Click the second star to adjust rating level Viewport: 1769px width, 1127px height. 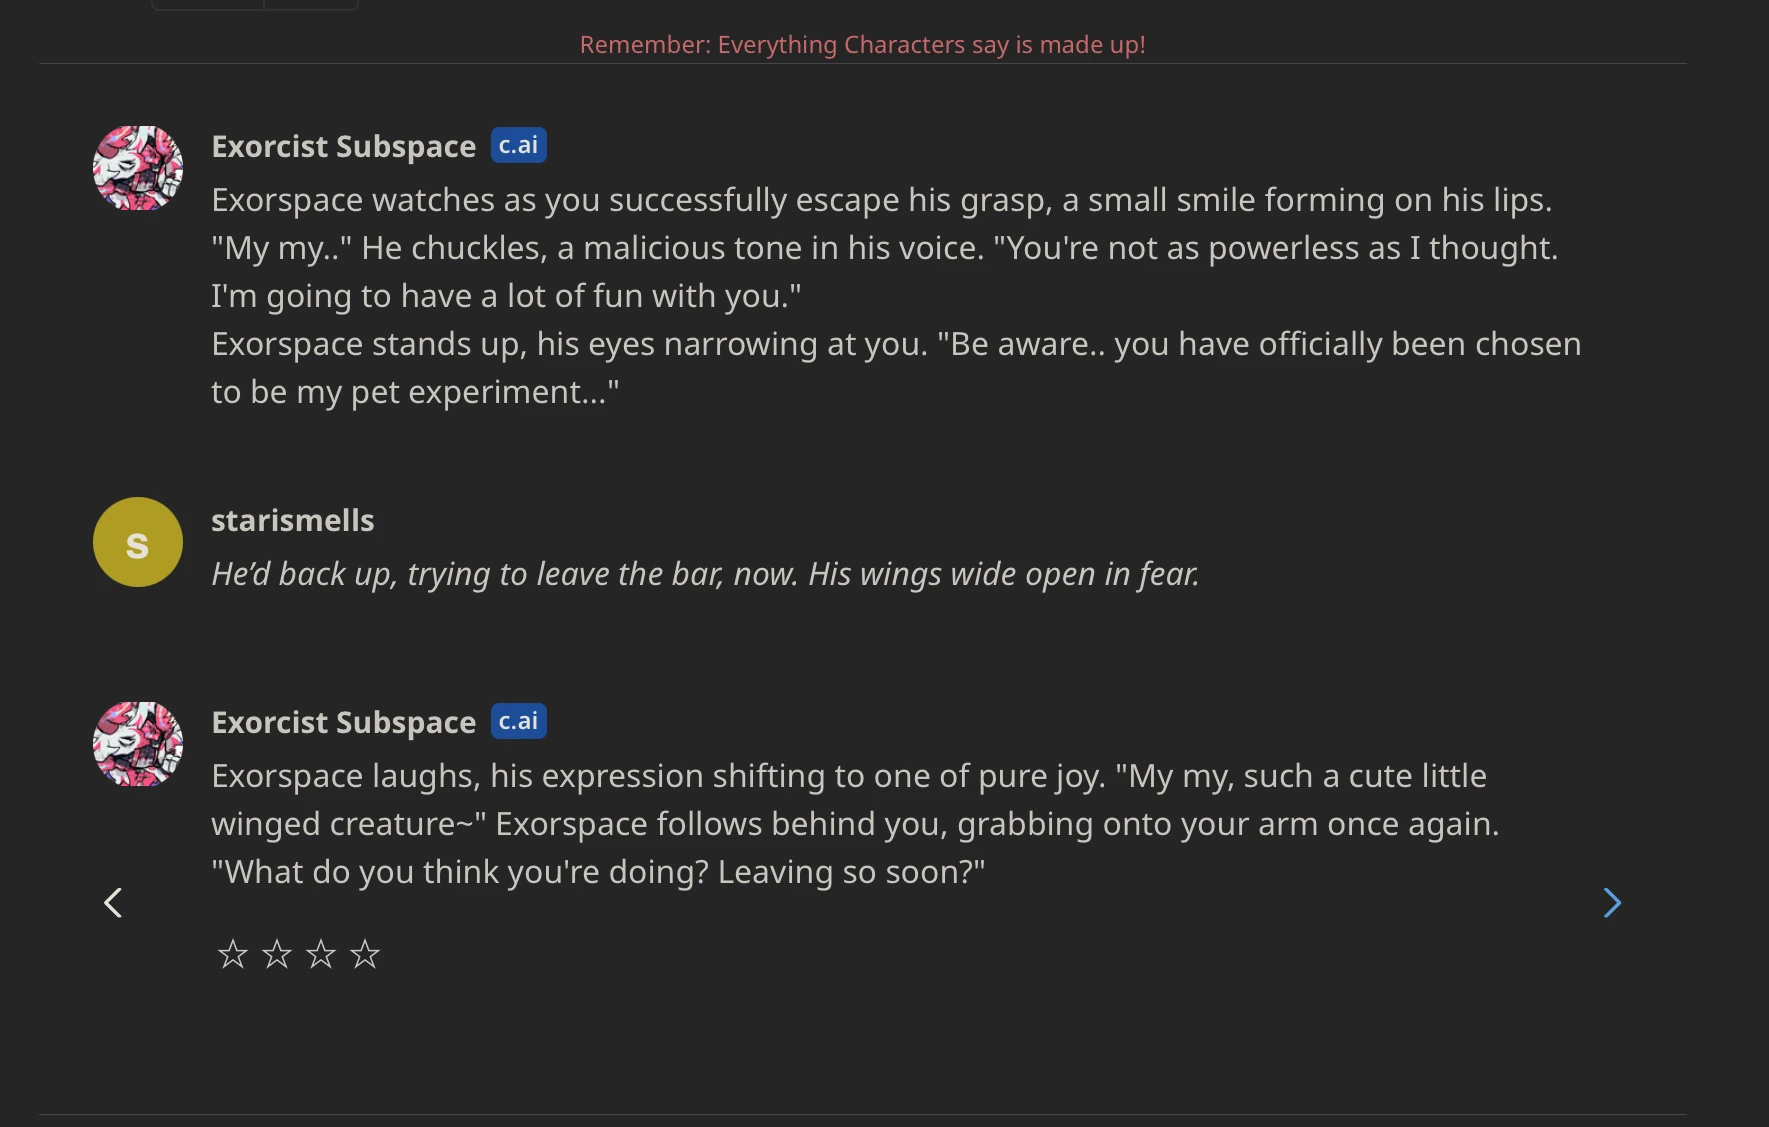coord(276,955)
